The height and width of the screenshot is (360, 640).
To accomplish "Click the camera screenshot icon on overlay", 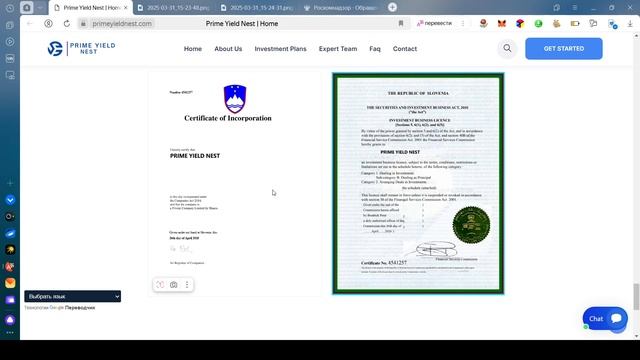I will click(x=173, y=285).
